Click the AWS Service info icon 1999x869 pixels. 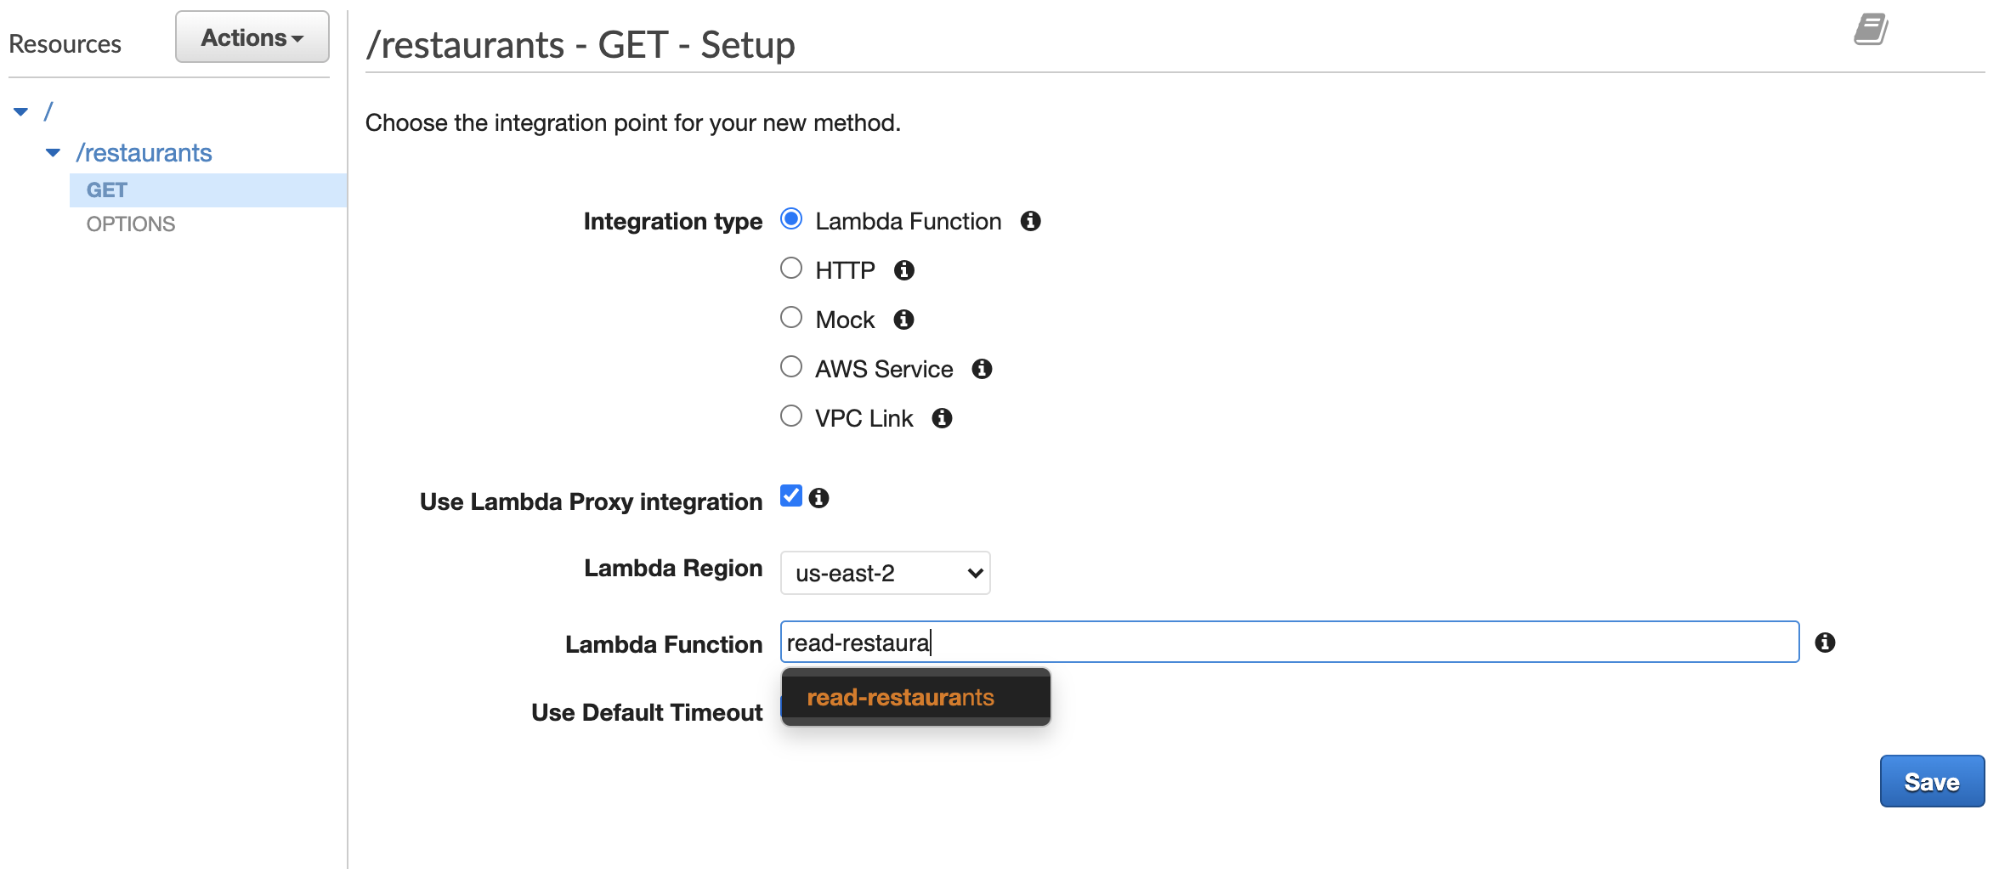(981, 369)
